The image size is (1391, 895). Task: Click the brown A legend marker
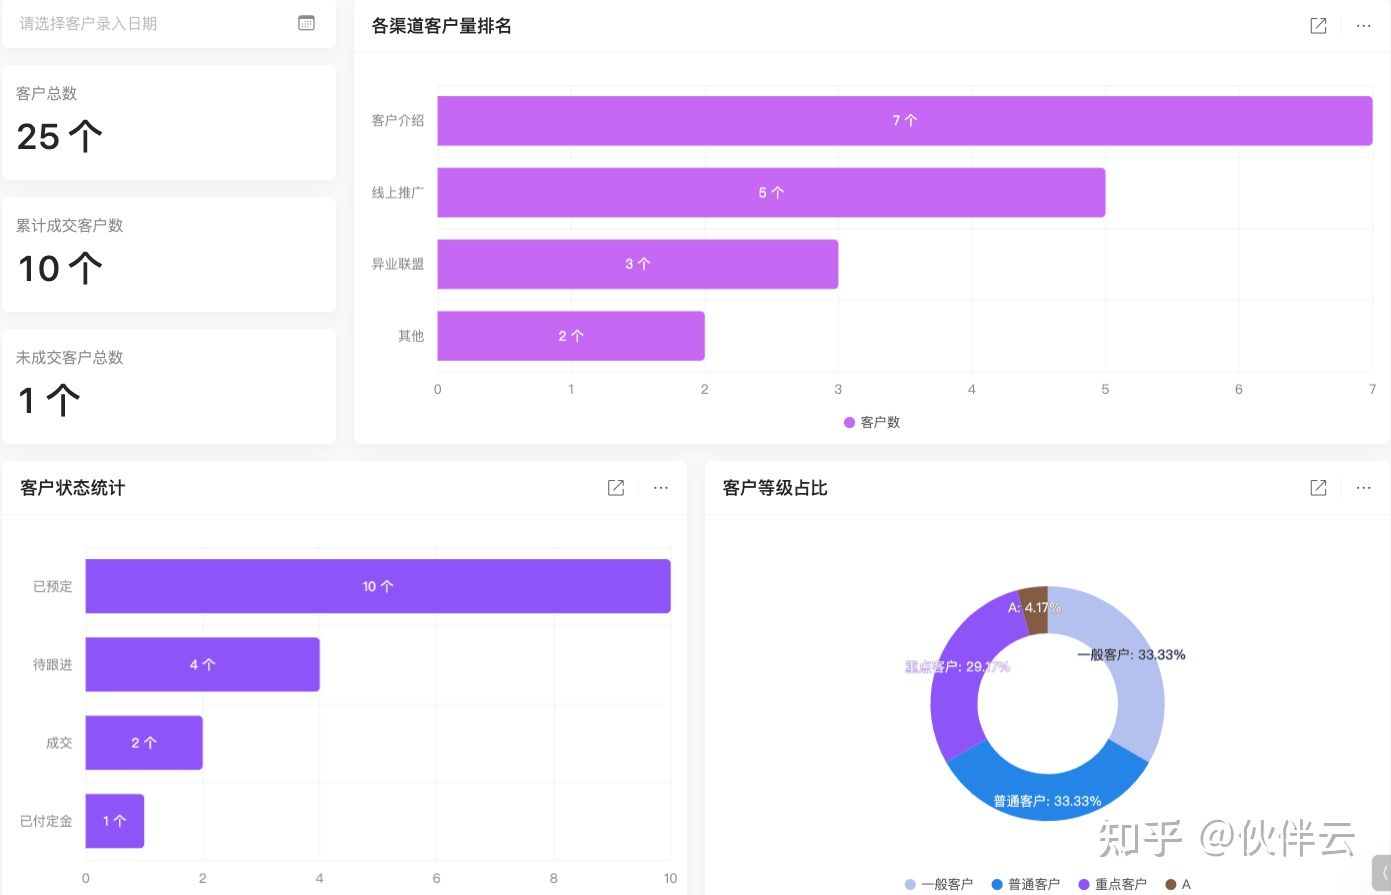[x=1171, y=884]
